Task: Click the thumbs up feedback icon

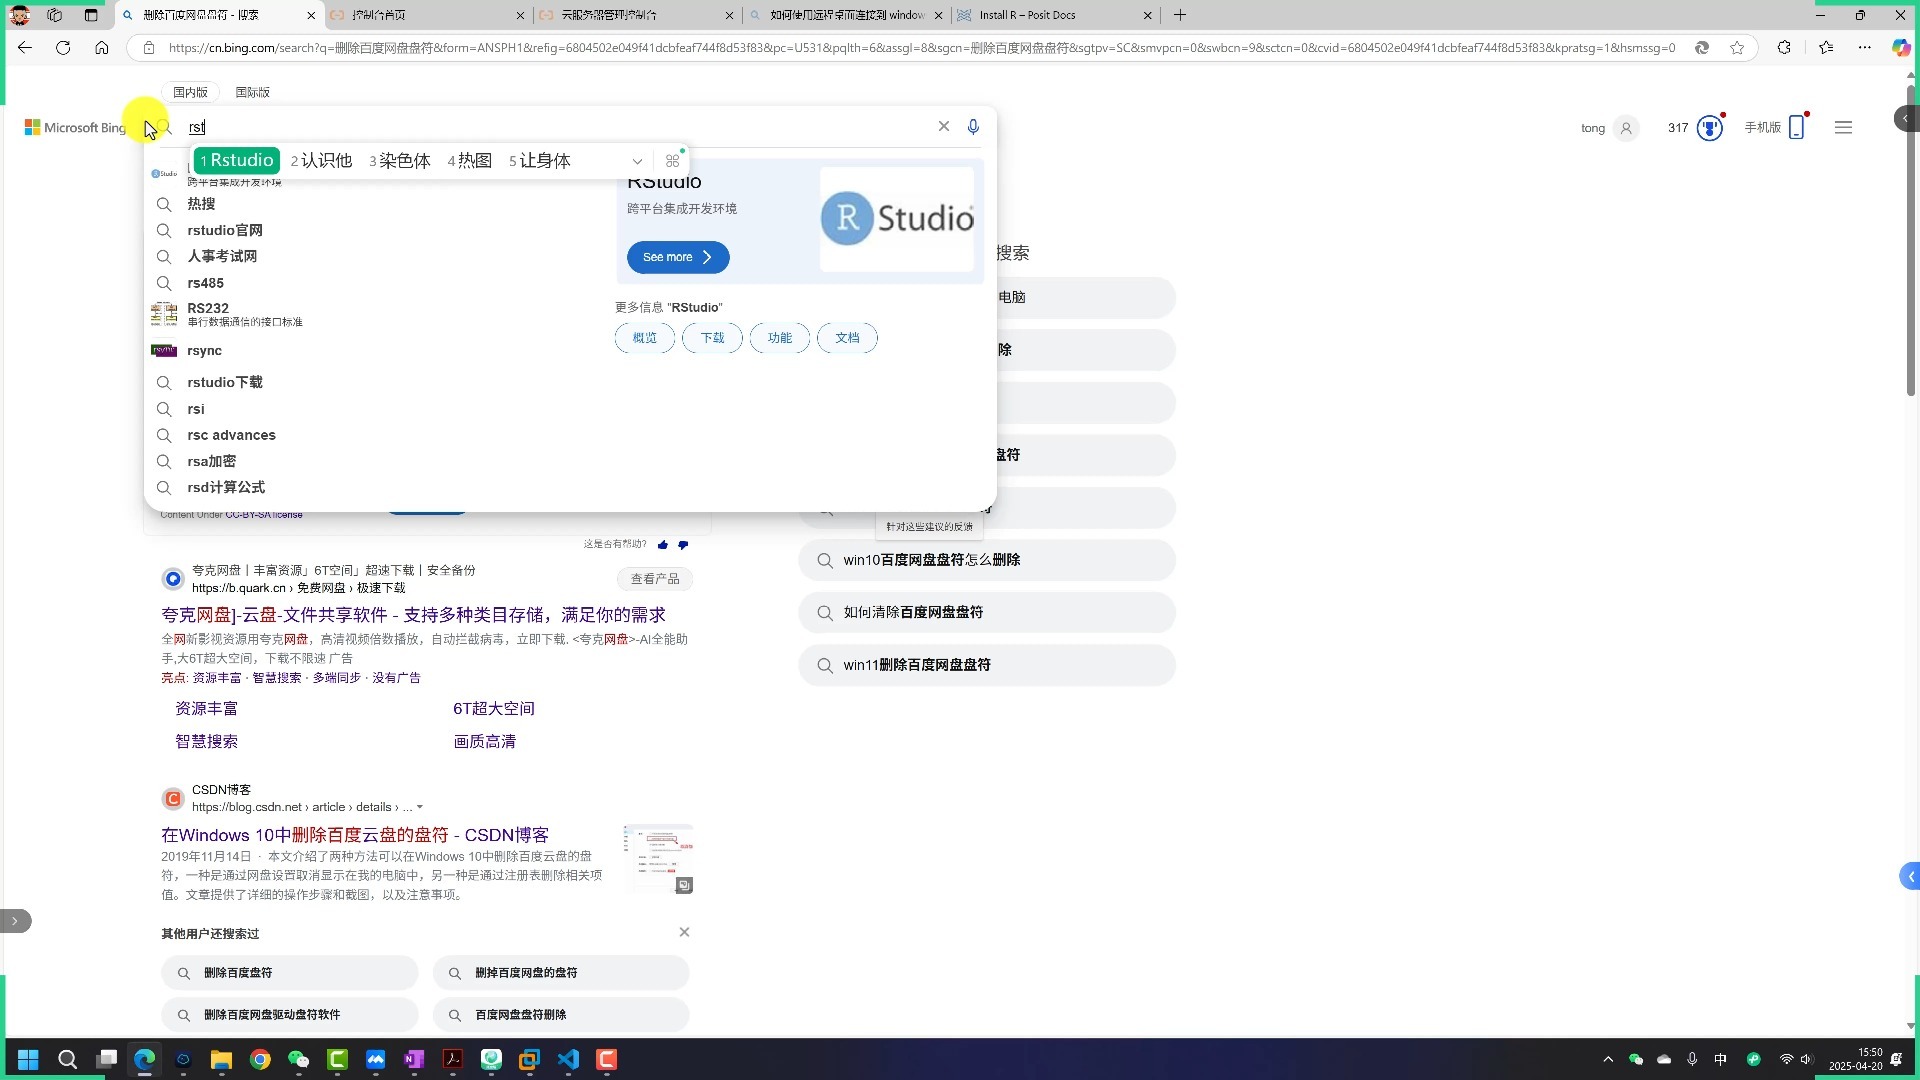Action: tap(663, 545)
